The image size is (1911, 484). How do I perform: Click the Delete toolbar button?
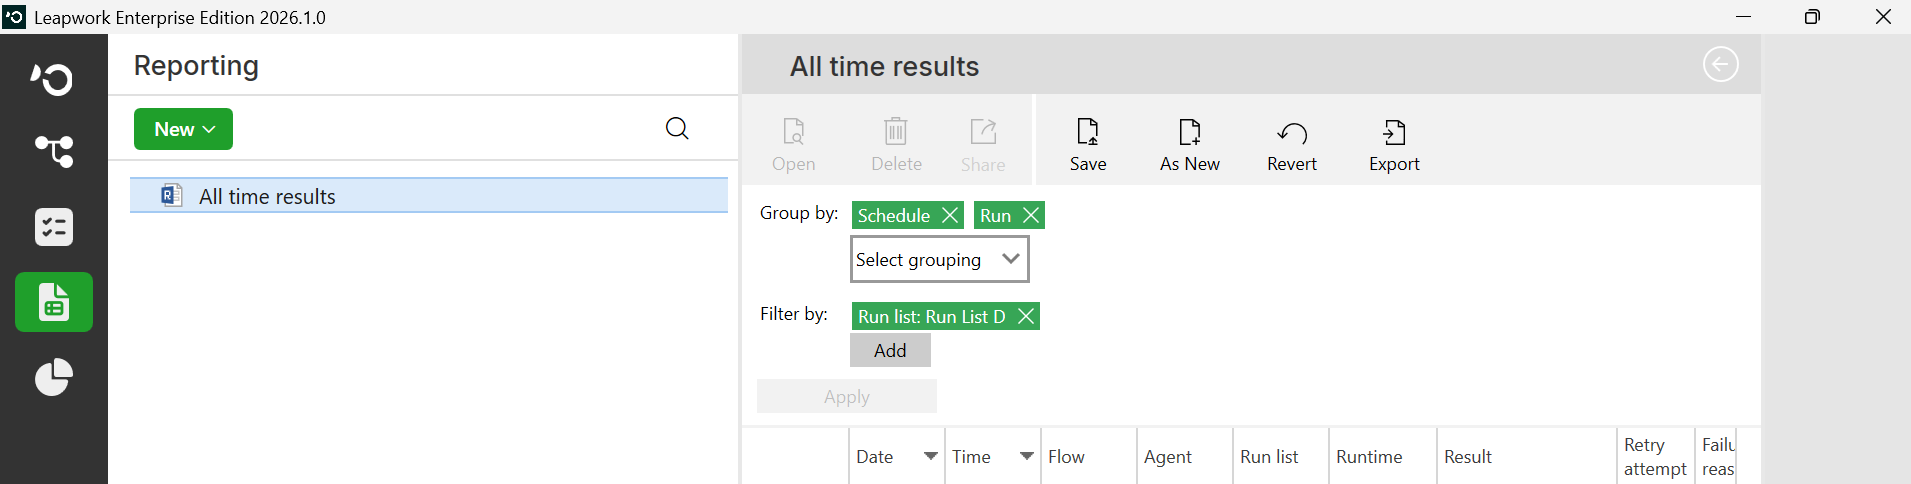point(896,145)
